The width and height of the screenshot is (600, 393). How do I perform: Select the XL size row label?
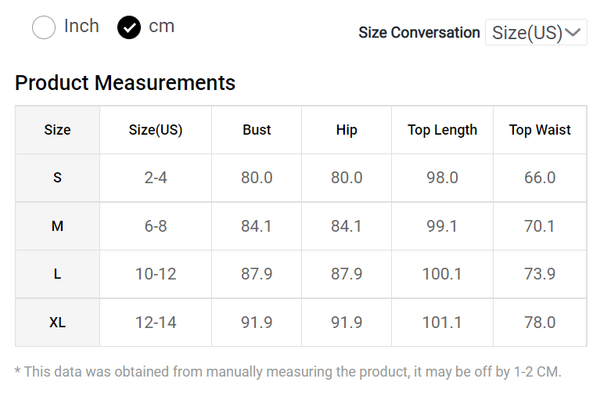57,323
